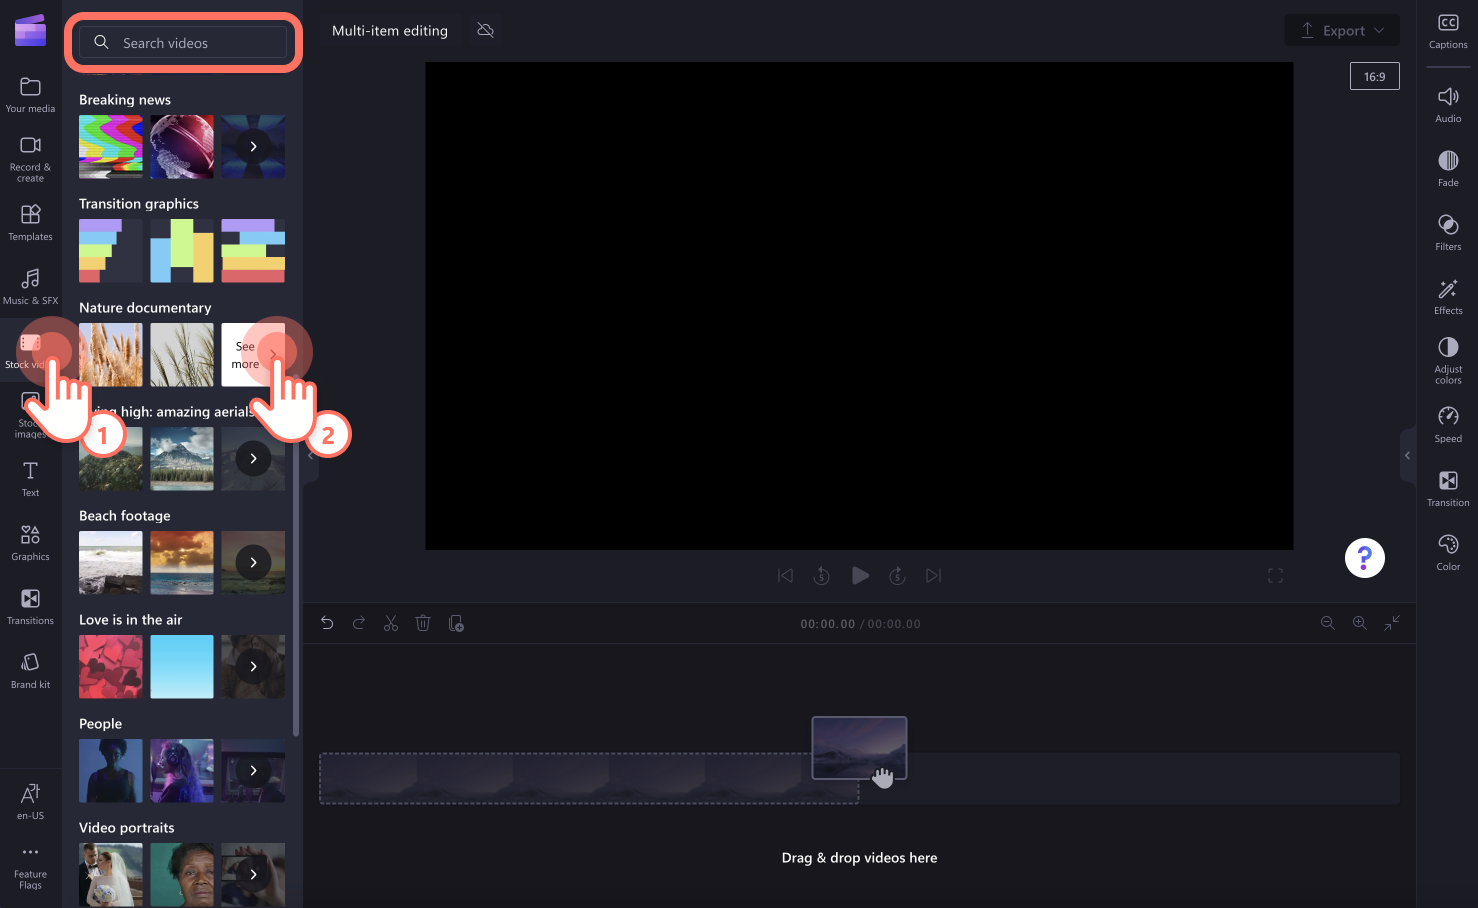Open the en-US language selector
Image resolution: width=1478 pixels, height=908 pixels.
pos(30,800)
